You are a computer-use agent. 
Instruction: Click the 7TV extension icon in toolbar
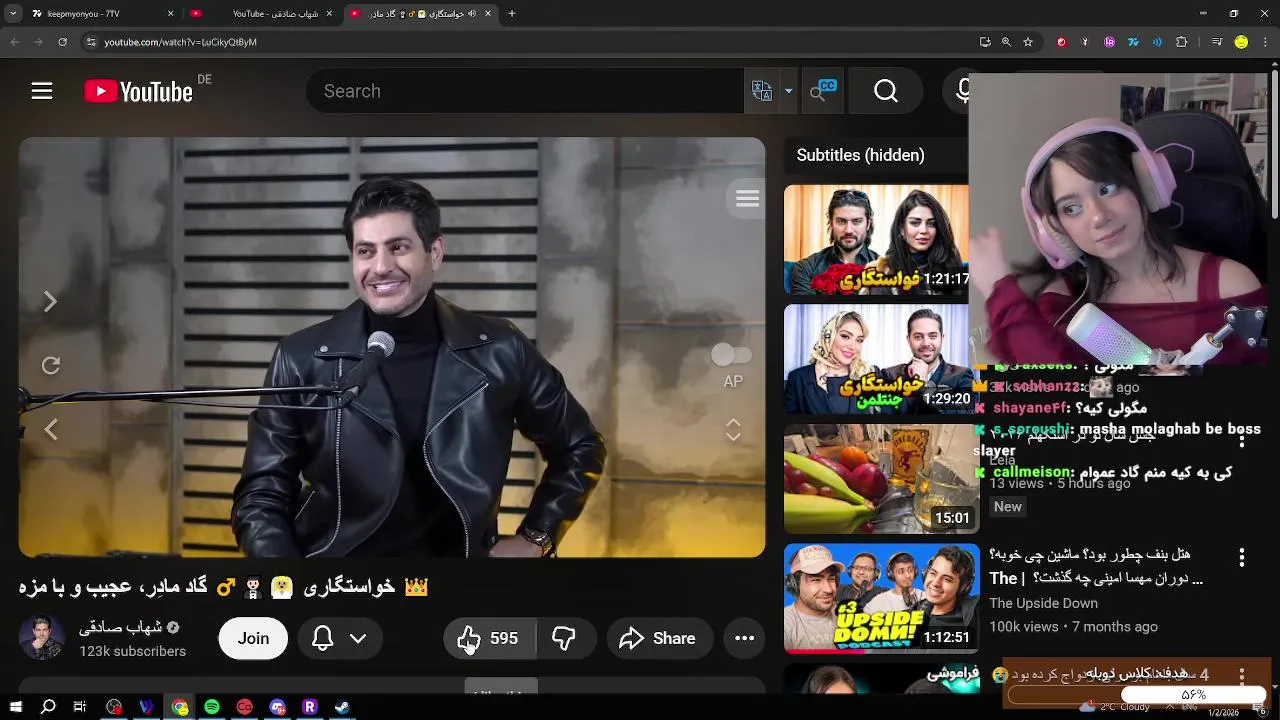[1134, 42]
